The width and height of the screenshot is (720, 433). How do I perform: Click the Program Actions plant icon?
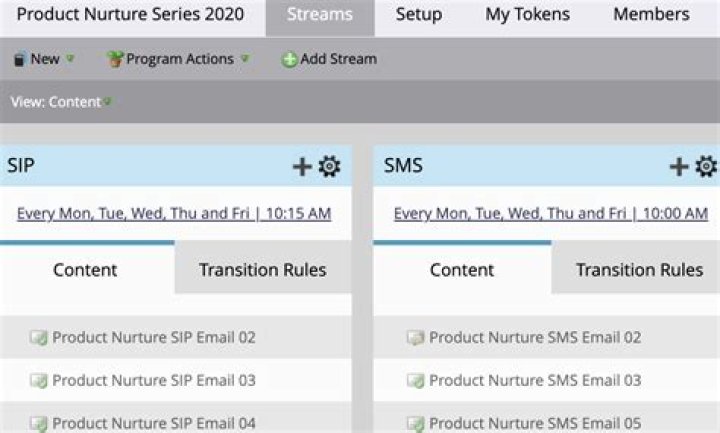115,59
